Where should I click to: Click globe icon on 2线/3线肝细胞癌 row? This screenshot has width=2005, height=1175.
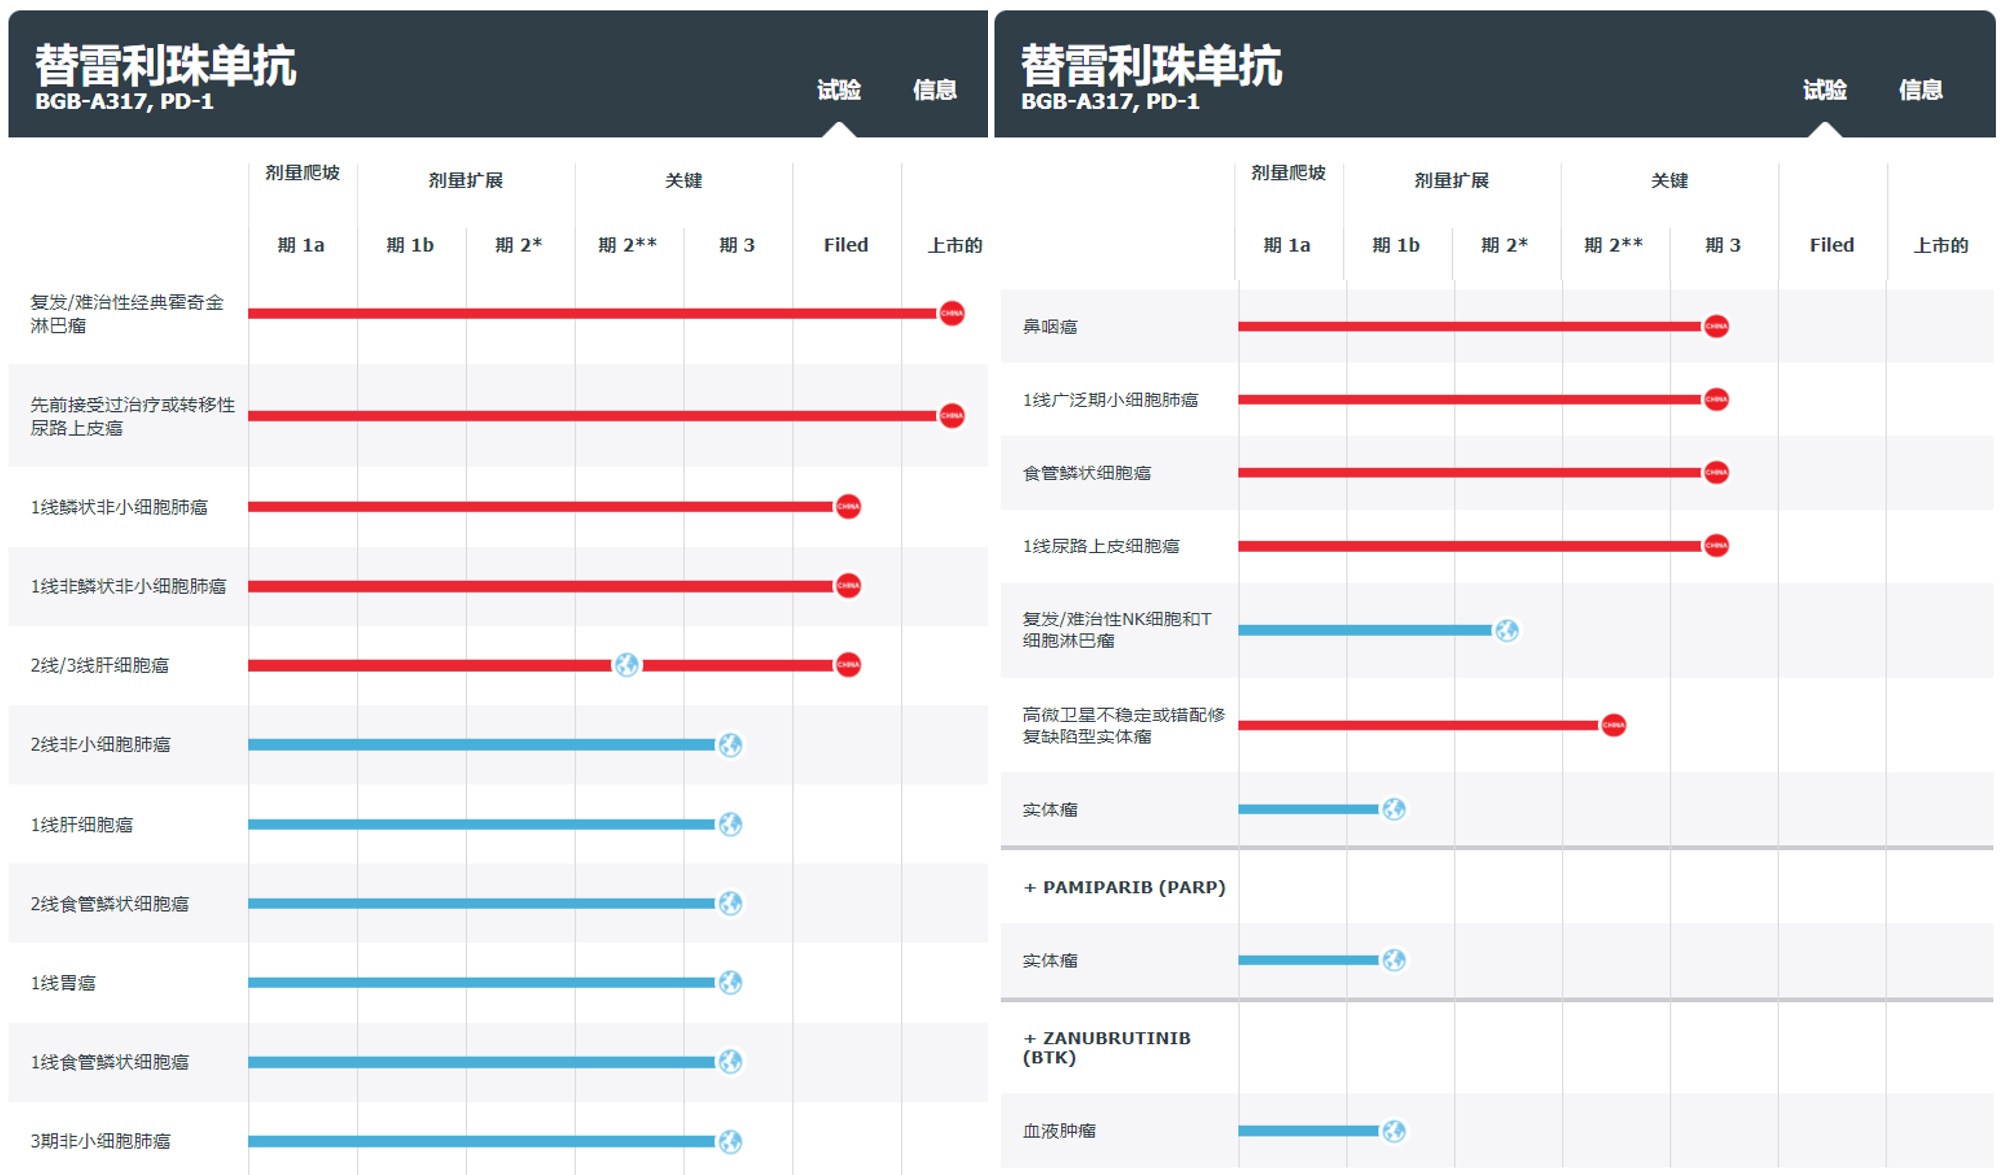[626, 665]
